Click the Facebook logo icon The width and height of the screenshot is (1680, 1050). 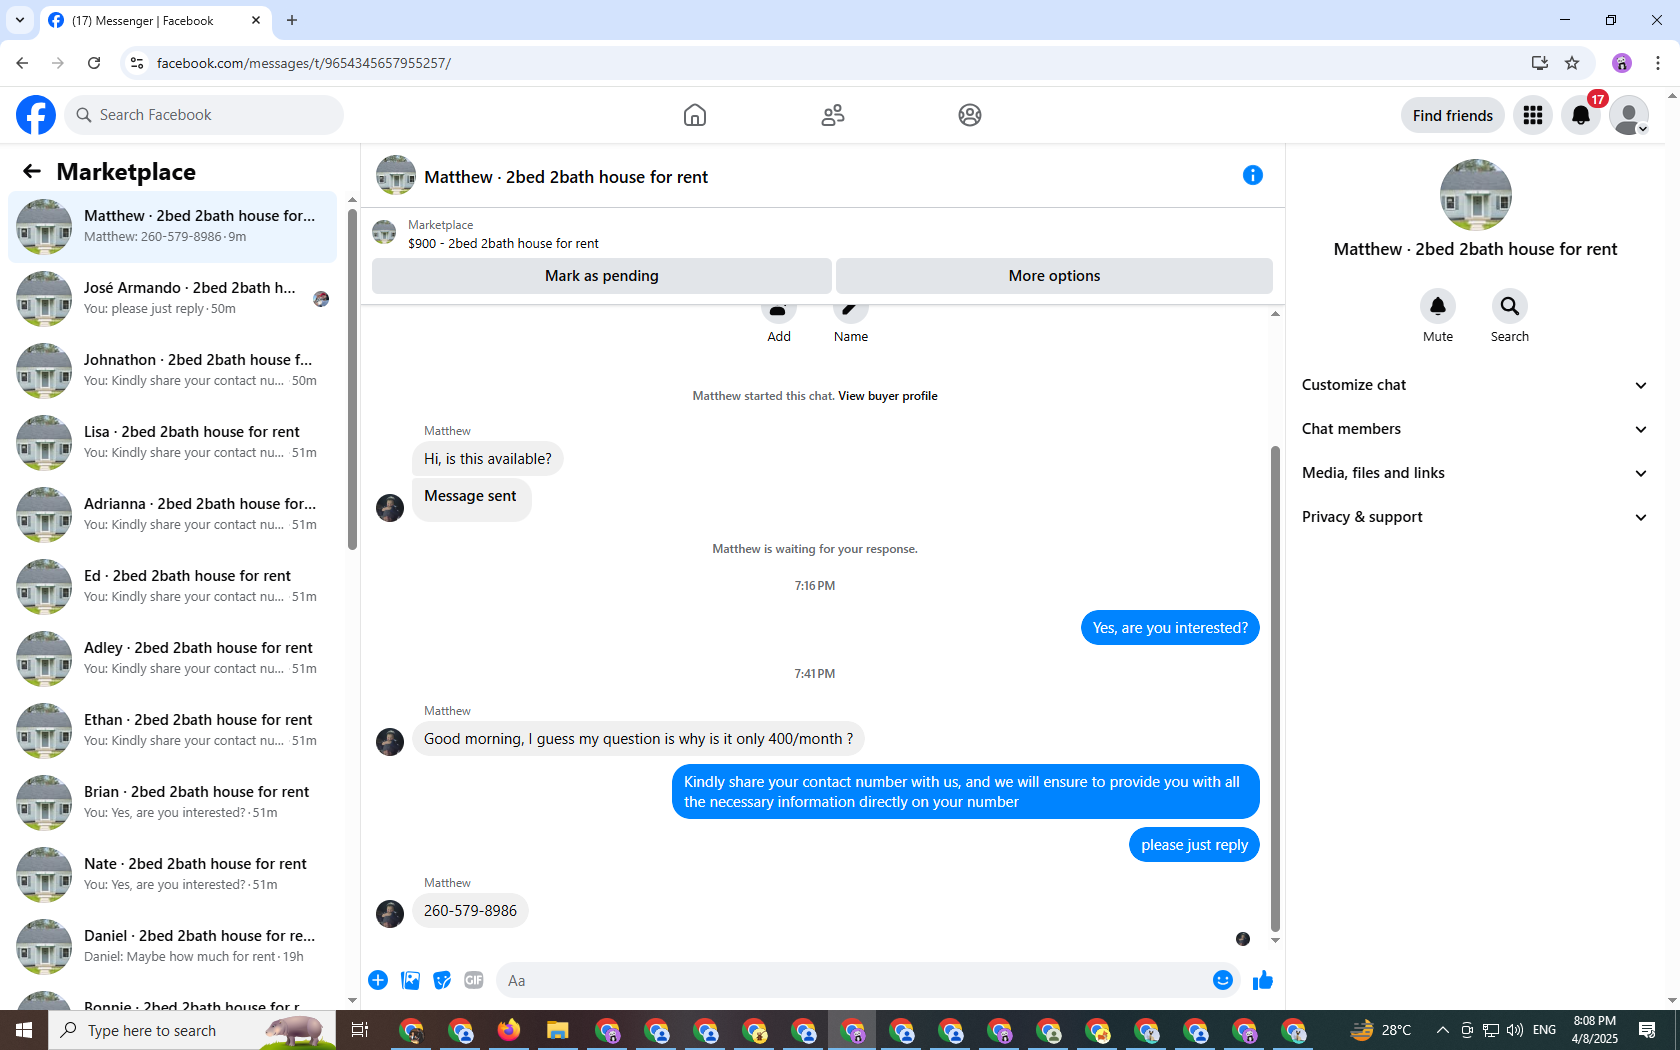click(36, 115)
